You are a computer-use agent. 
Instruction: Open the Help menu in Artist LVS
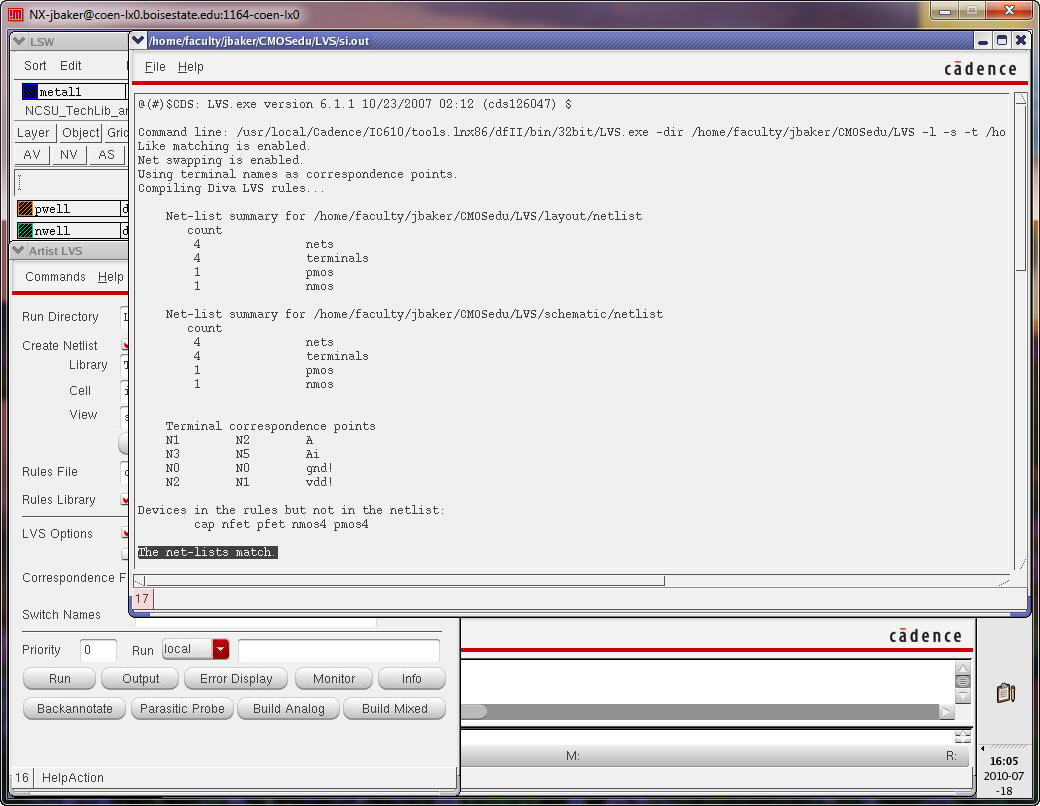(x=111, y=277)
